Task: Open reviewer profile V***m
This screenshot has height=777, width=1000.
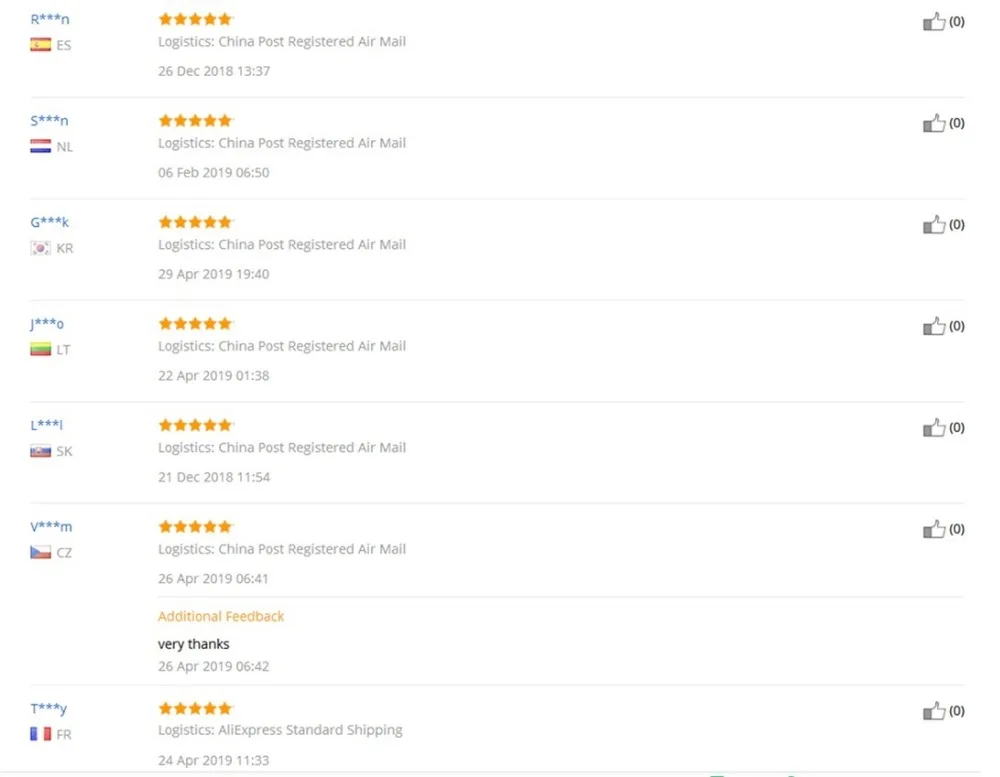Action: point(51,526)
